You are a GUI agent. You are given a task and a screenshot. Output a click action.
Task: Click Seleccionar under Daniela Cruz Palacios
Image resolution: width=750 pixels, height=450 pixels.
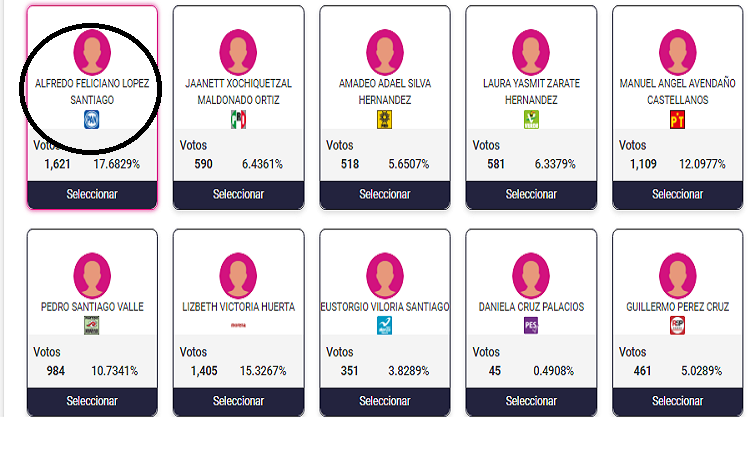click(x=531, y=401)
